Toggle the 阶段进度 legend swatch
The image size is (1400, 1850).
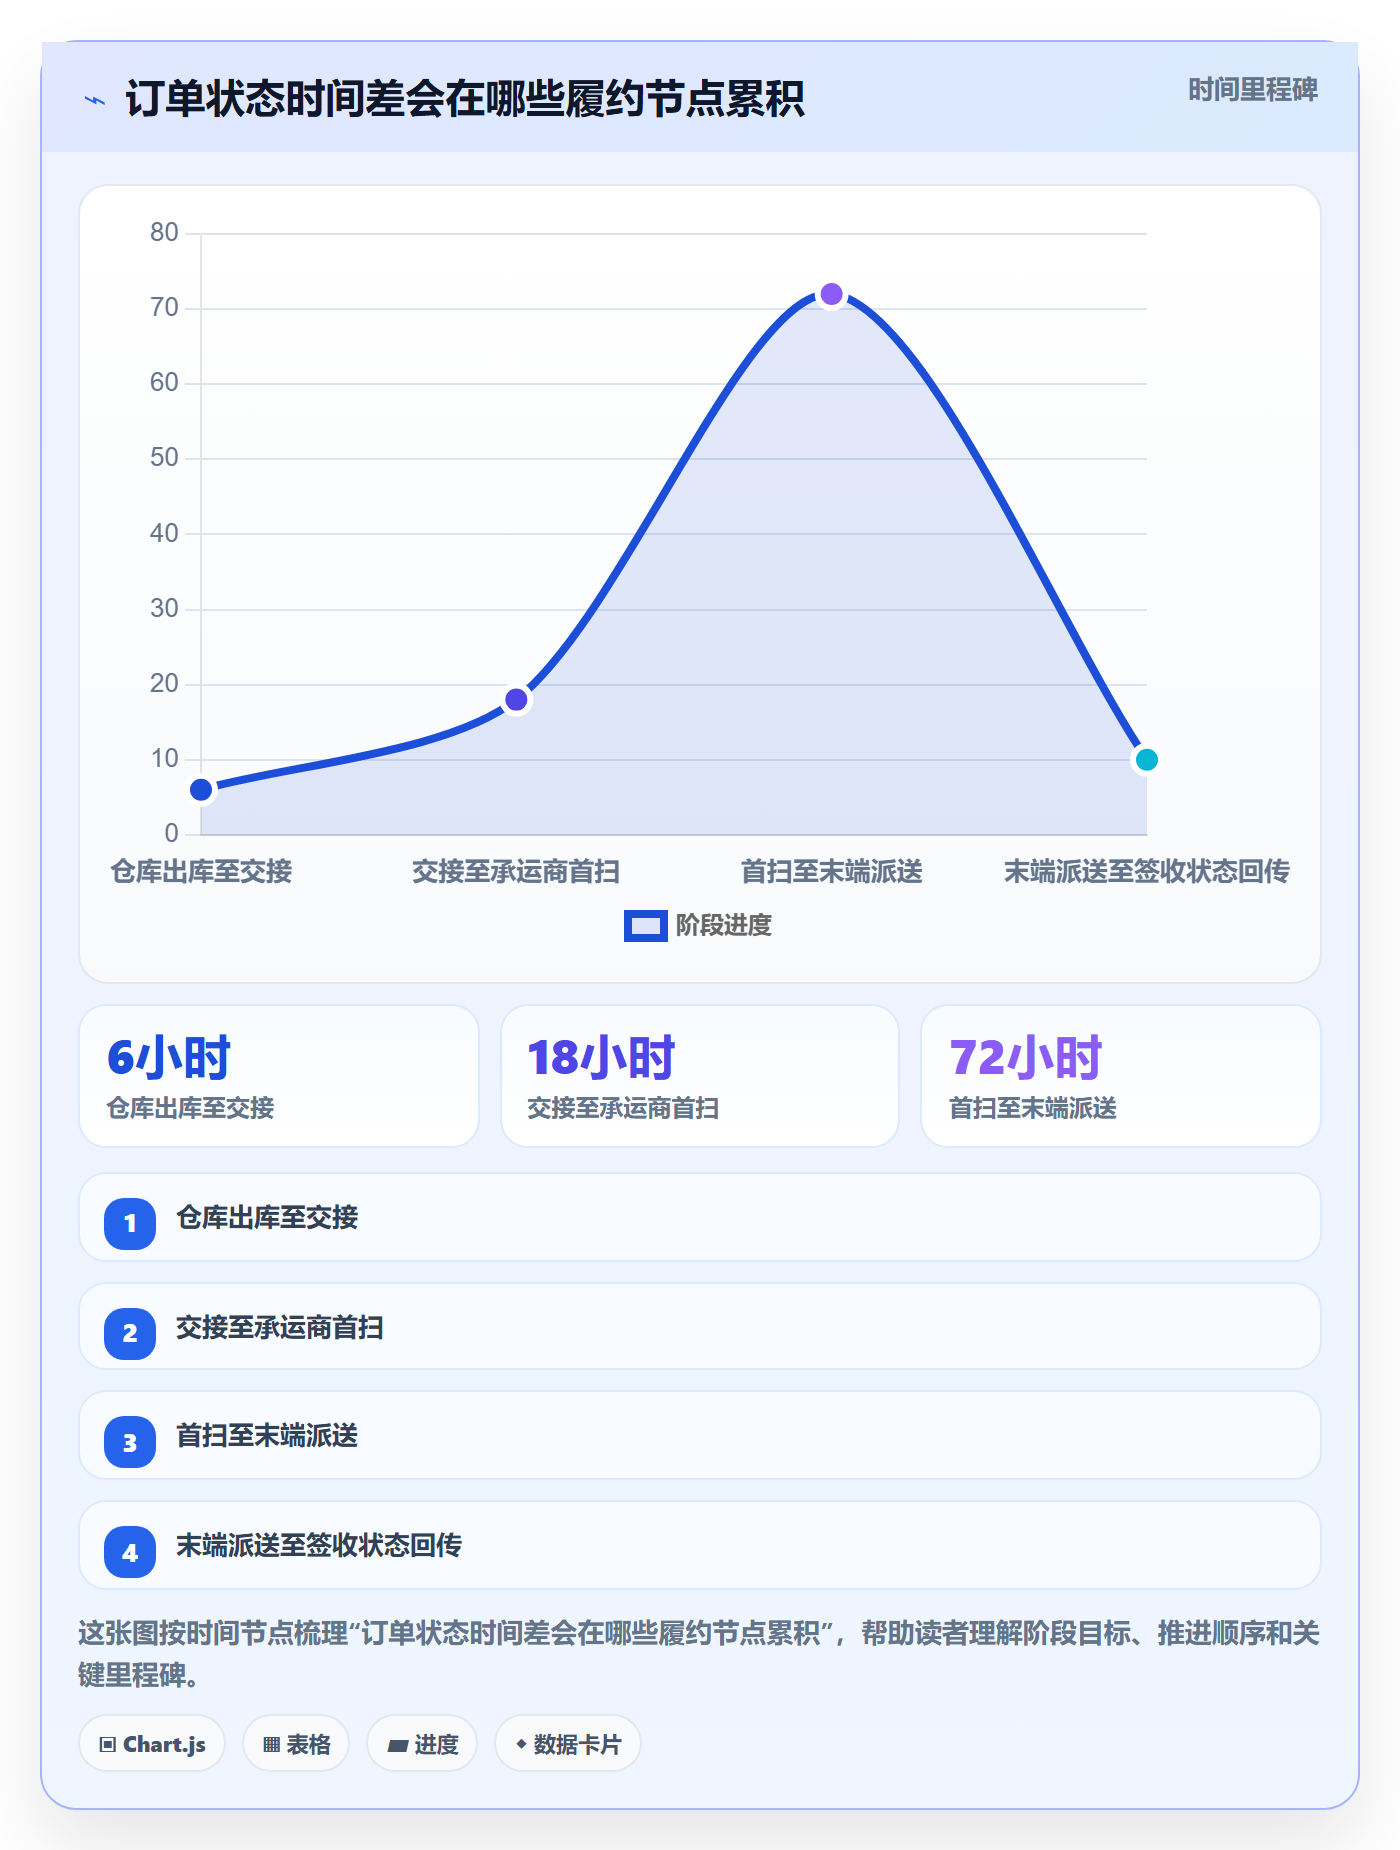(x=645, y=926)
